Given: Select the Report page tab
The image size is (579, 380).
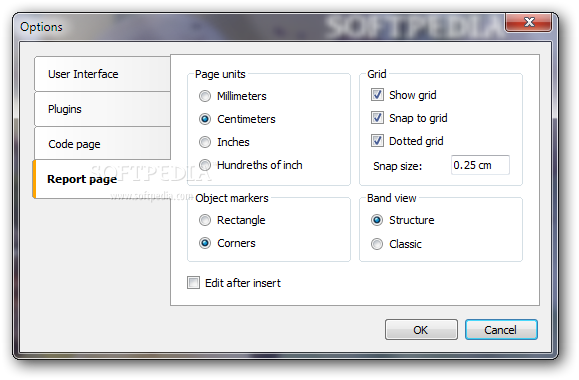Looking at the screenshot, I should pos(102,179).
